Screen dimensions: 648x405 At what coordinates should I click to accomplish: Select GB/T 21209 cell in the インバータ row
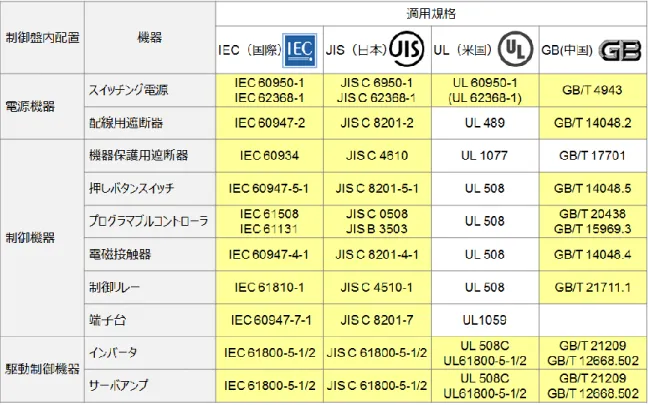(593, 353)
